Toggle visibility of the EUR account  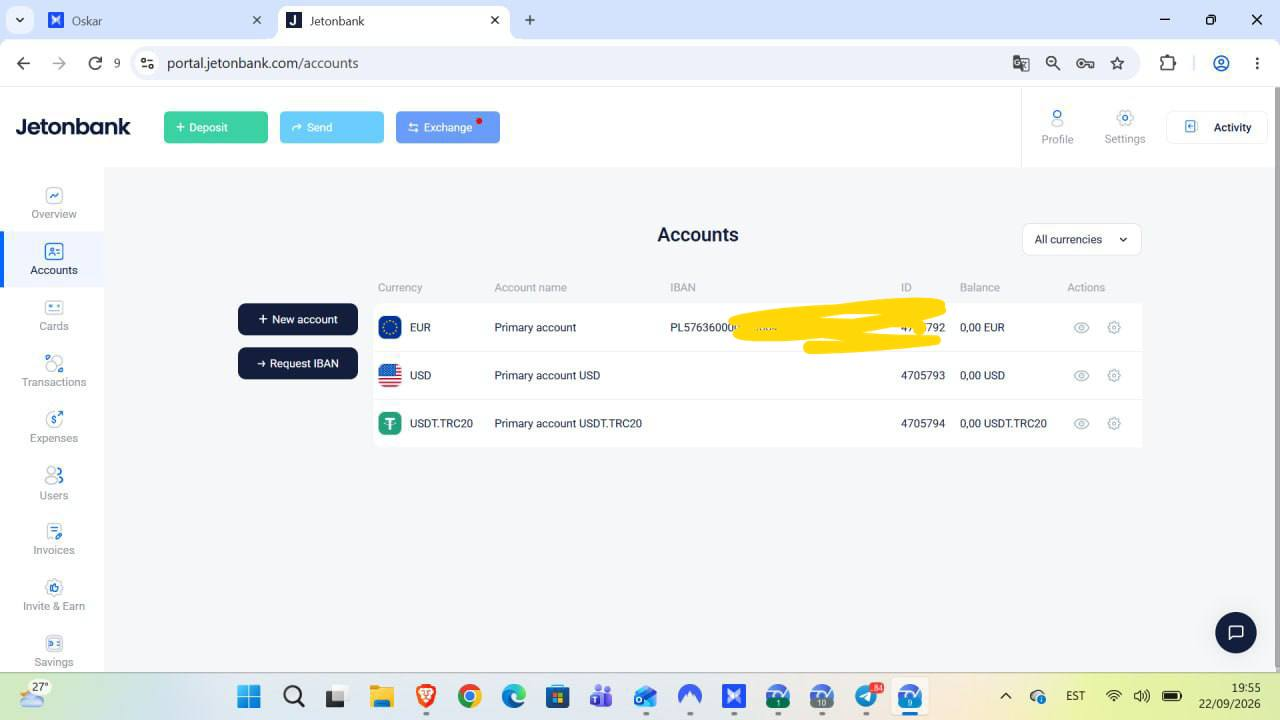pos(1081,327)
